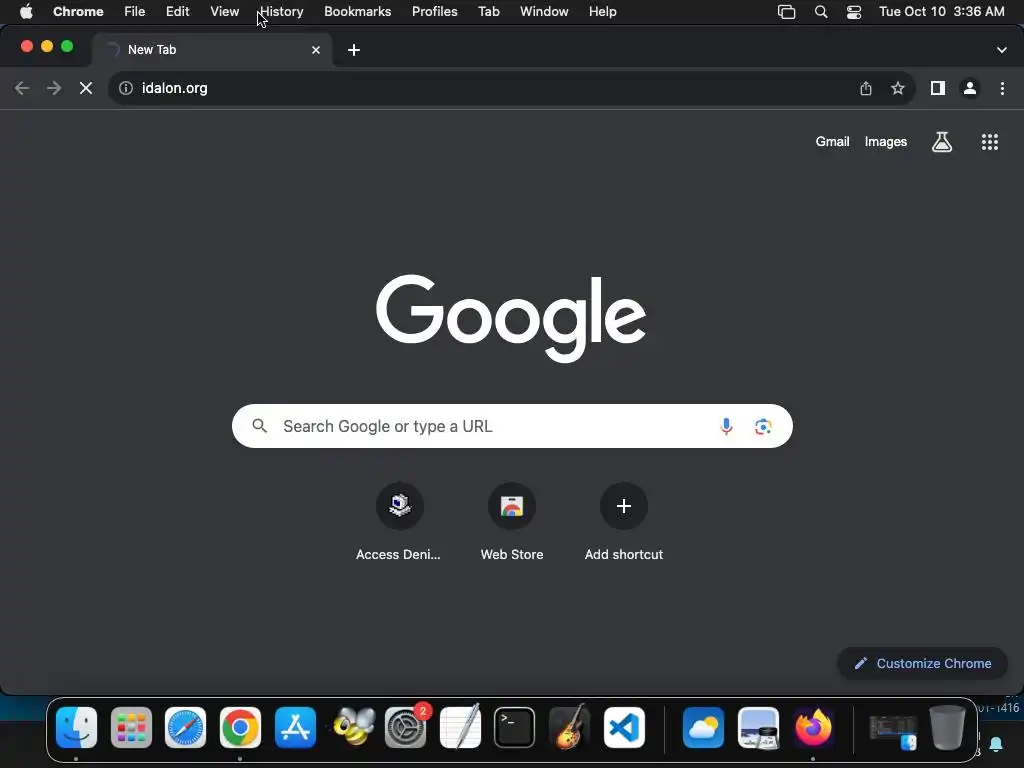Viewport: 1024px width, 768px height.
Task: Launch Firefox from the dock
Action: point(813,728)
